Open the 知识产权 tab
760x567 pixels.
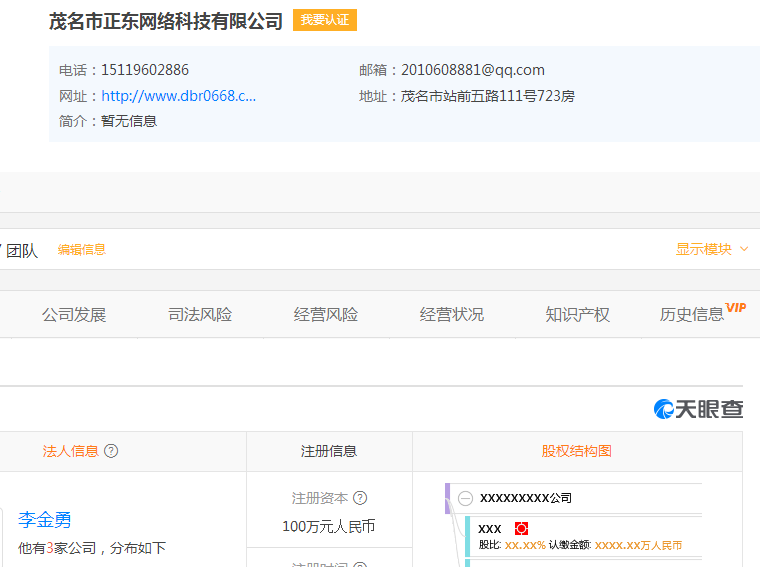(x=578, y=315)
